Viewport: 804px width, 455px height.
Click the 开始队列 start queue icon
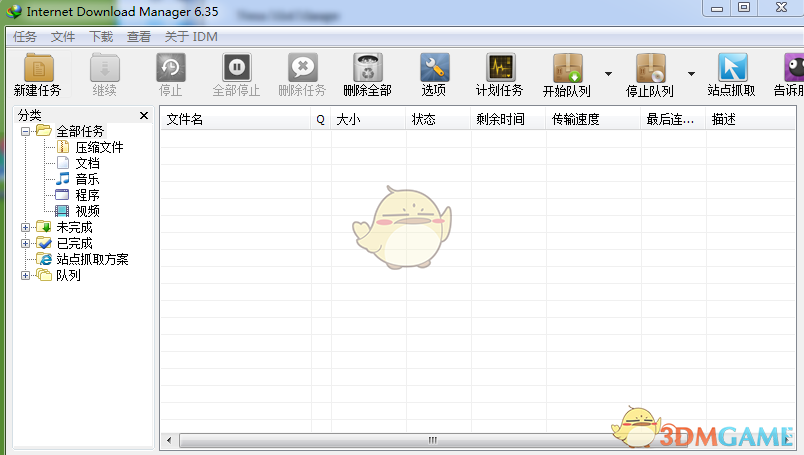[x=567, y=68]
